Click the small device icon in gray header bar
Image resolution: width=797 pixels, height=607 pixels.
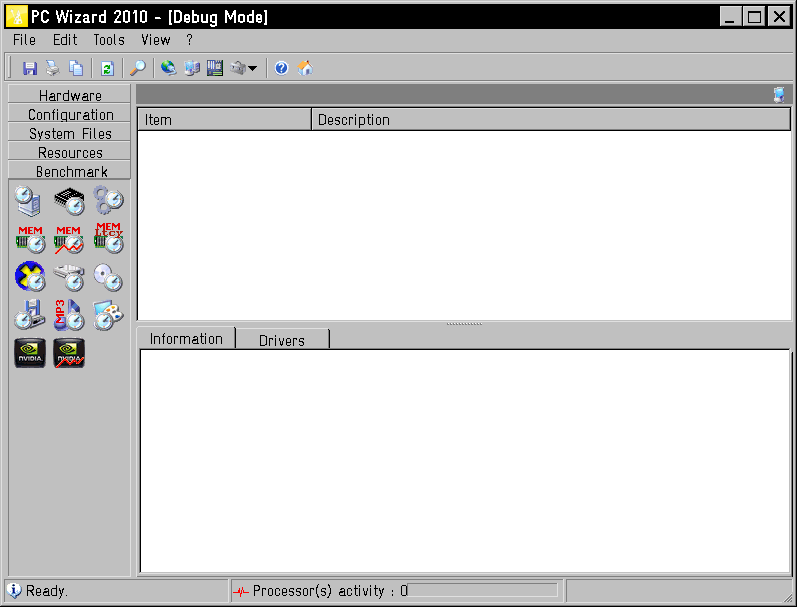tap(779, 95)
